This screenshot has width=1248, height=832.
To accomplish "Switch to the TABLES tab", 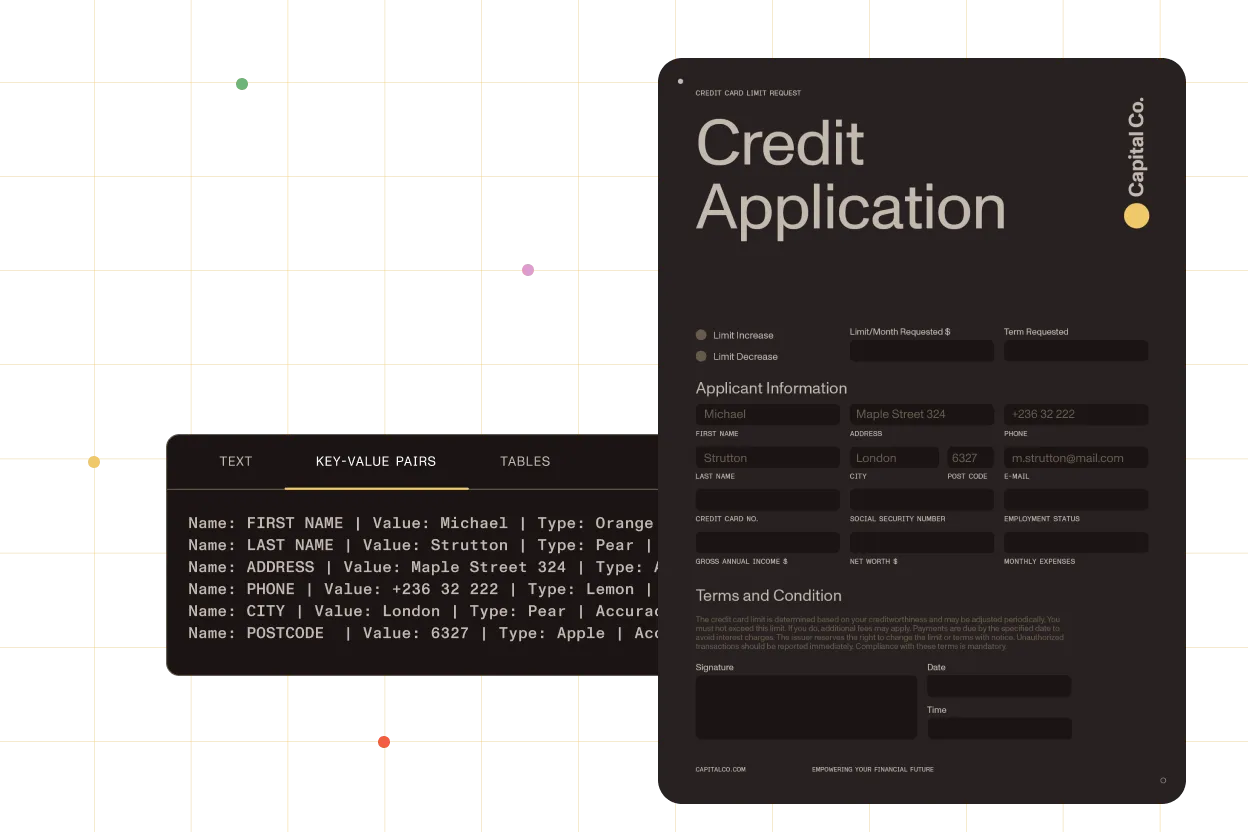I will point(525,461).
